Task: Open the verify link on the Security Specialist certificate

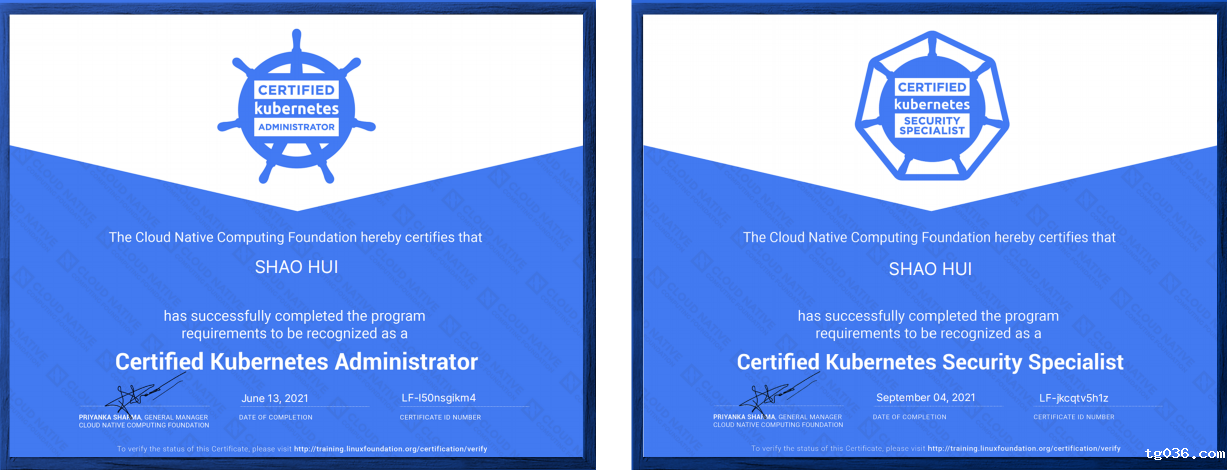Action: tap(1025, 449)
